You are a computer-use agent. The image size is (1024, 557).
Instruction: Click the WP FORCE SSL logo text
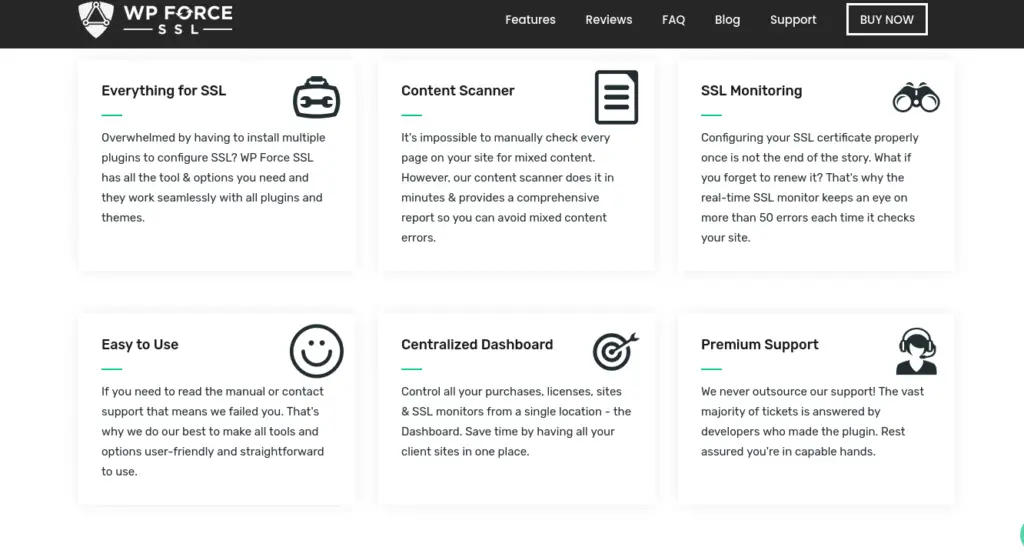click(x=178, y=18)
